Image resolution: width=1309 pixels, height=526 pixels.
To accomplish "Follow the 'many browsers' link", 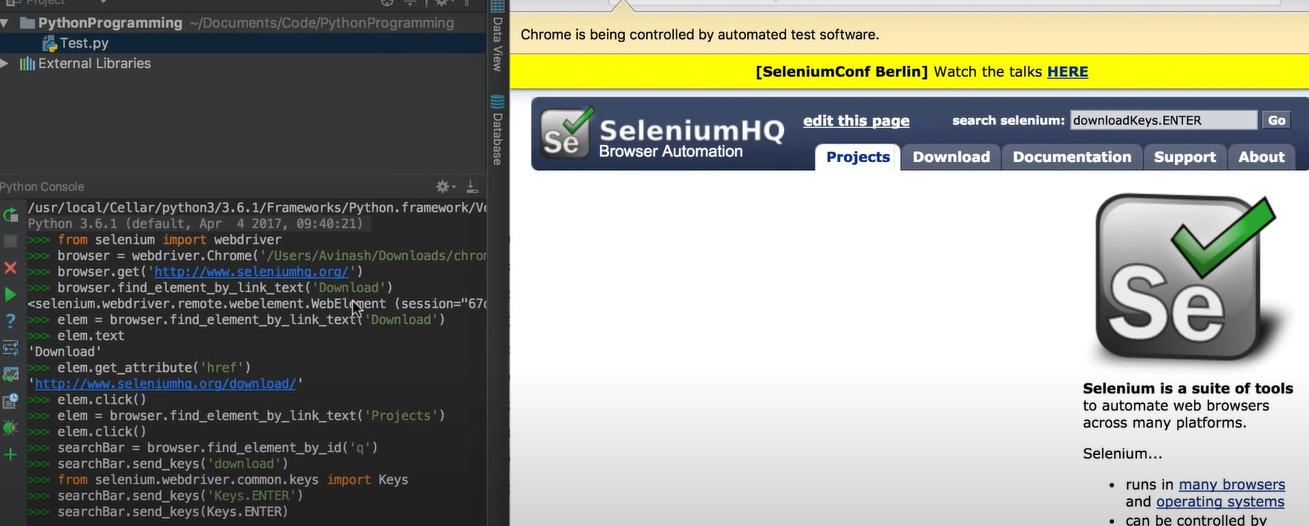I will (1232, 485).
